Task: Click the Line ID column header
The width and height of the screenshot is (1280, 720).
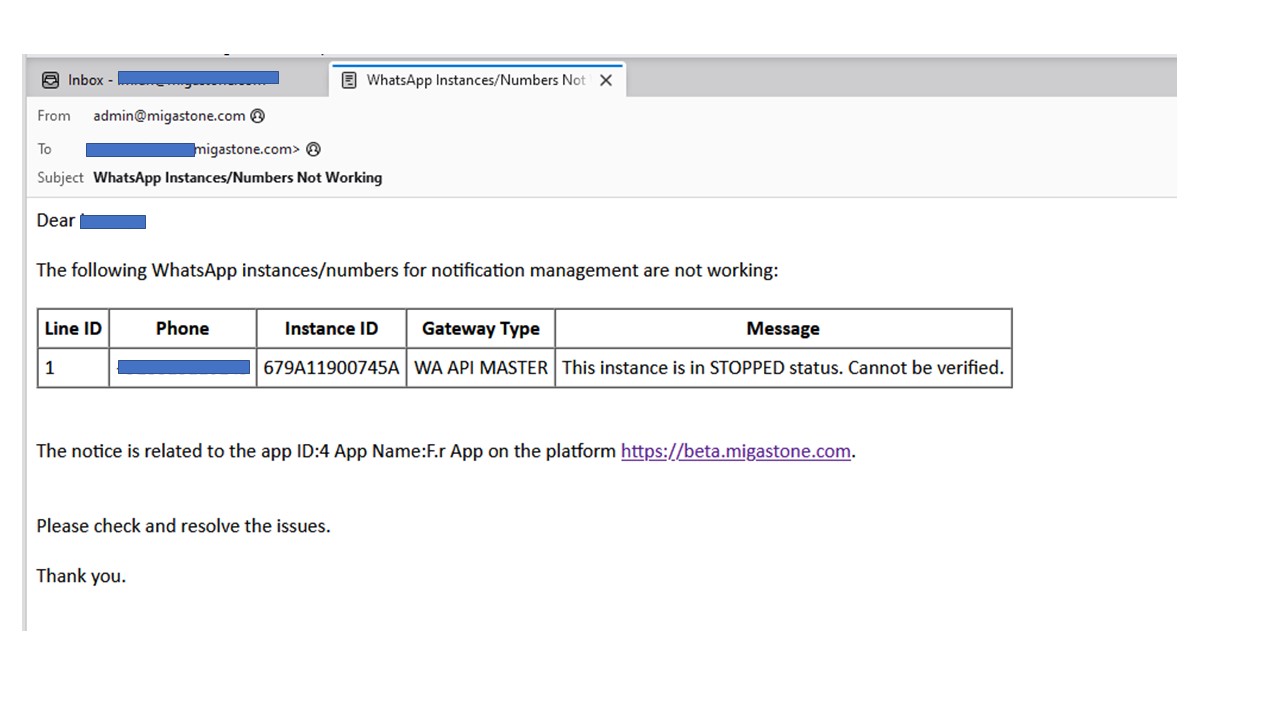Action: [x=73, y=328]
